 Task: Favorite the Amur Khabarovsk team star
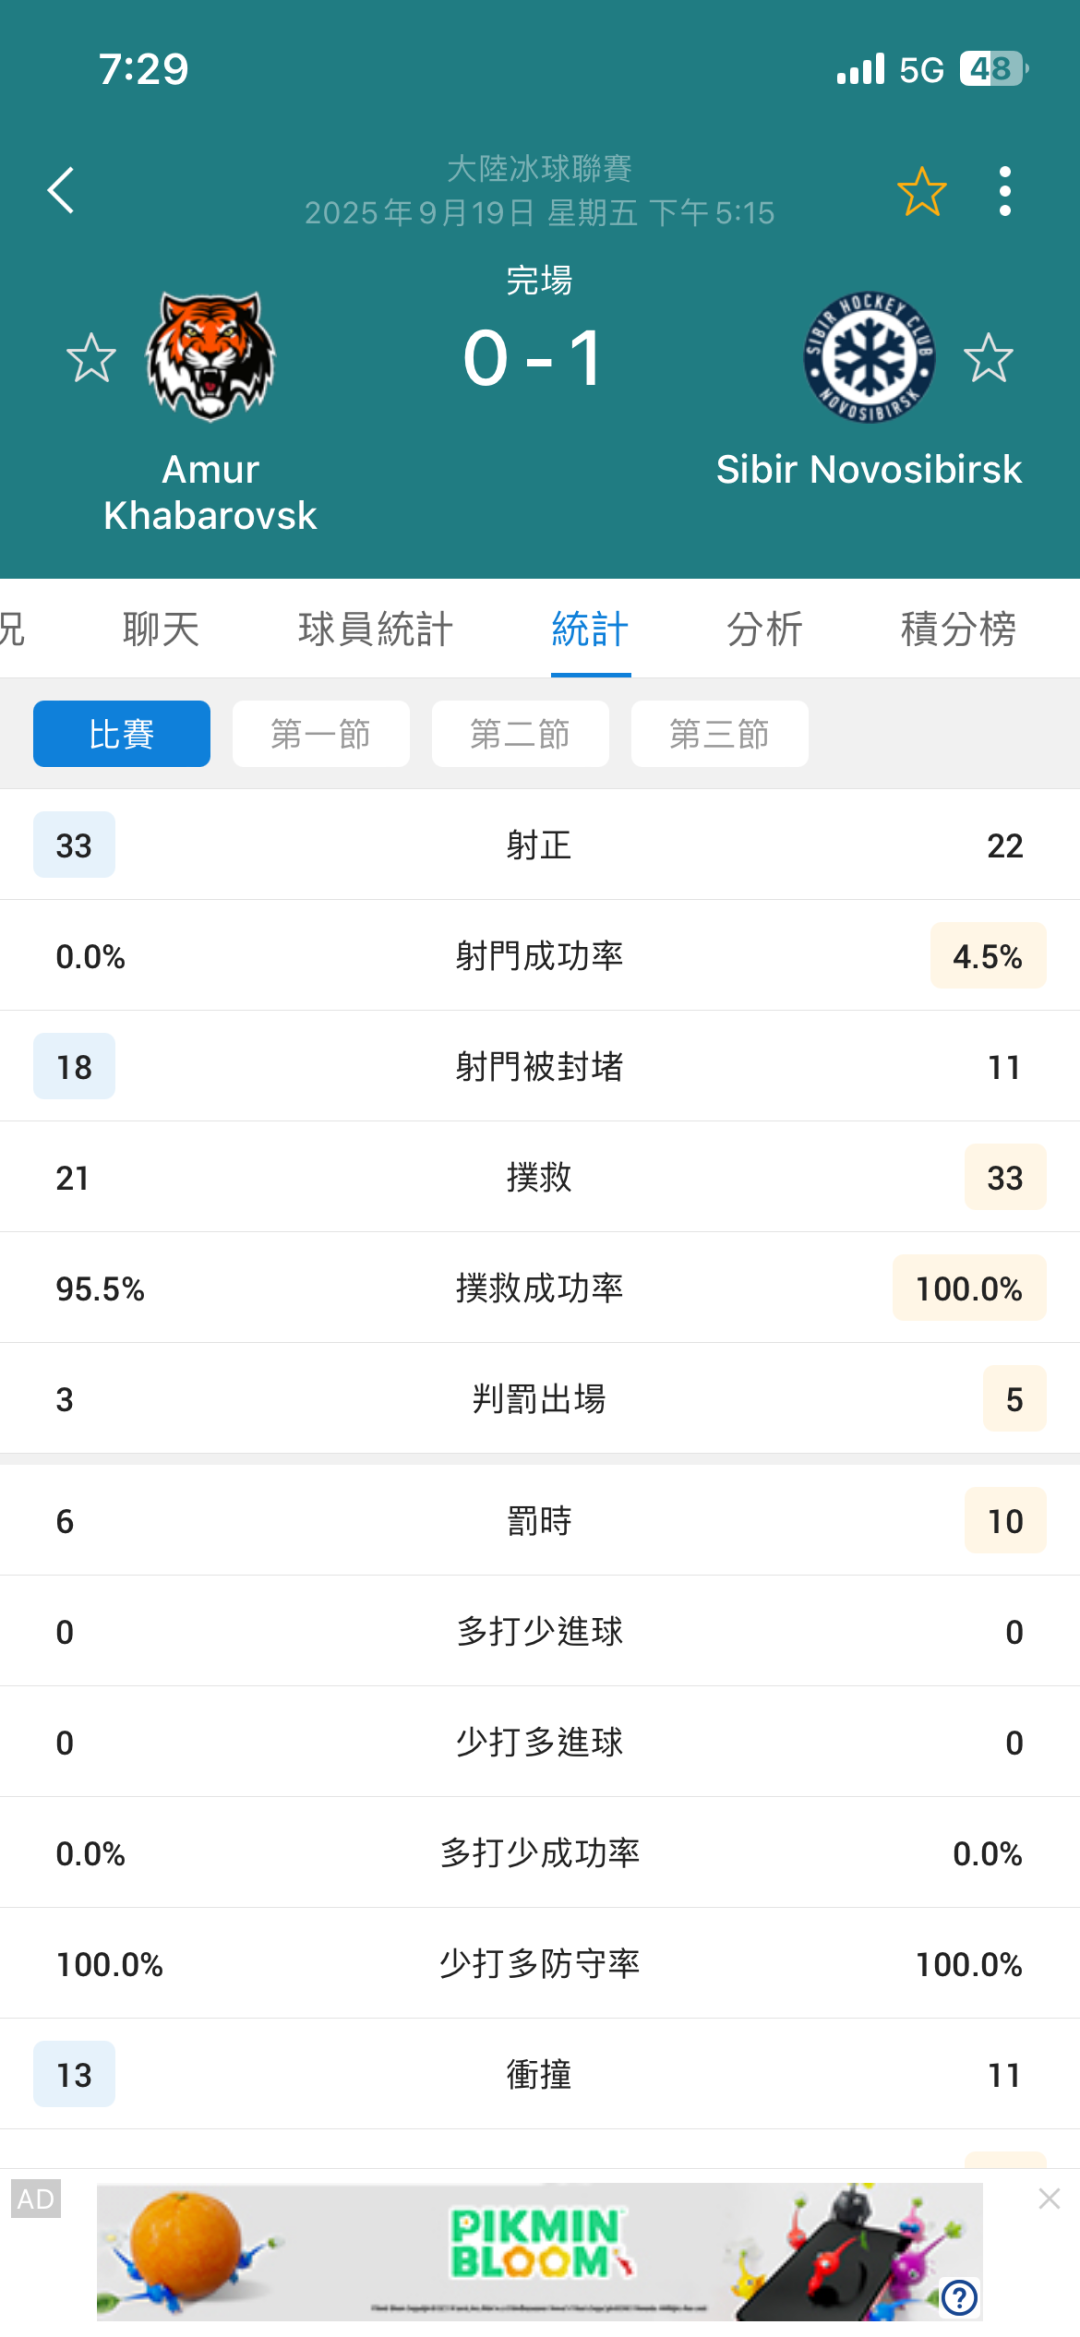(91, 358)
